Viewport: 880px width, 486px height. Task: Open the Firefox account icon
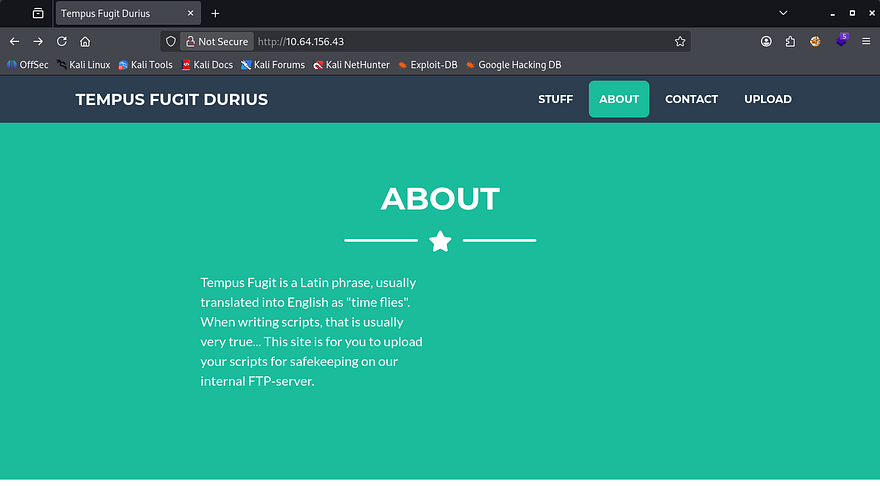click(766, 42)
